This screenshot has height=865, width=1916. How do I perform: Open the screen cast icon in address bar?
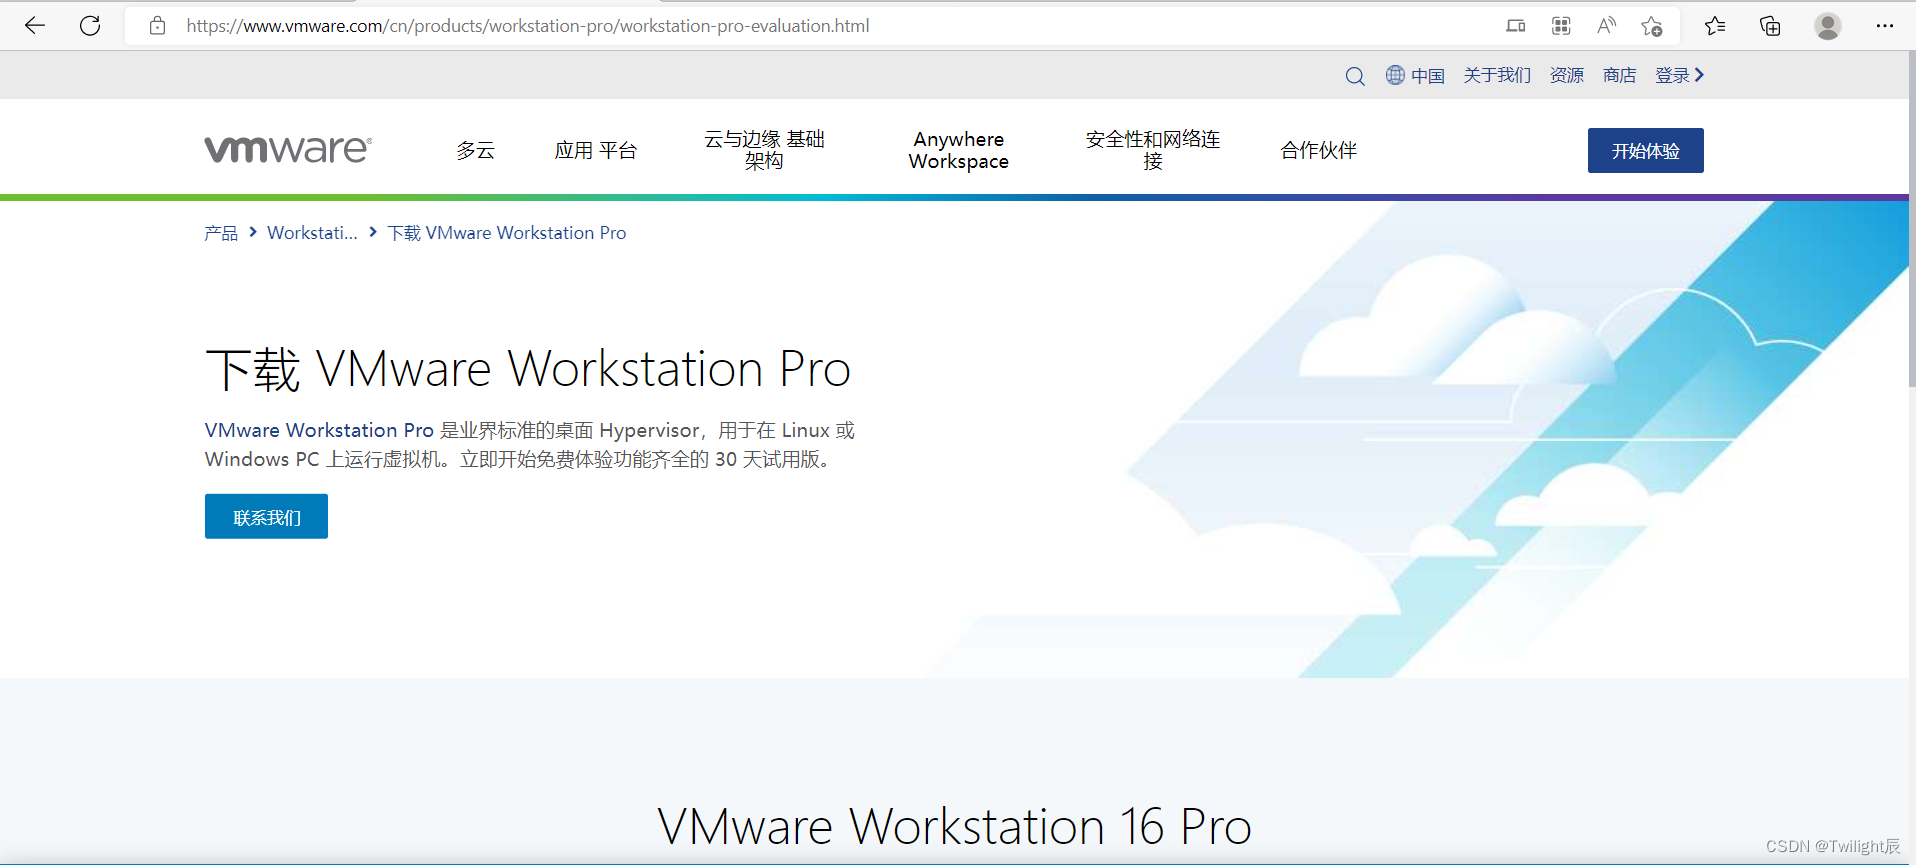tap(1516, 26)
